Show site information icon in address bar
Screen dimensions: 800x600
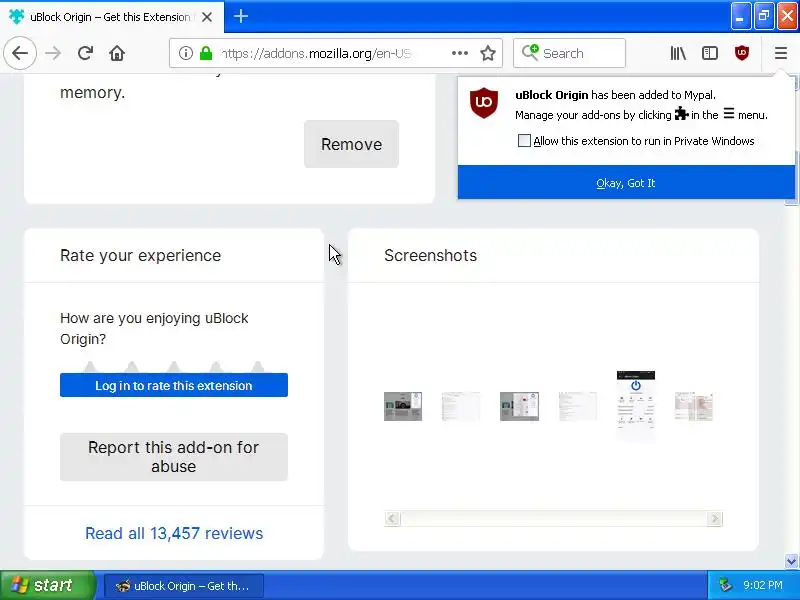point(186,53)
